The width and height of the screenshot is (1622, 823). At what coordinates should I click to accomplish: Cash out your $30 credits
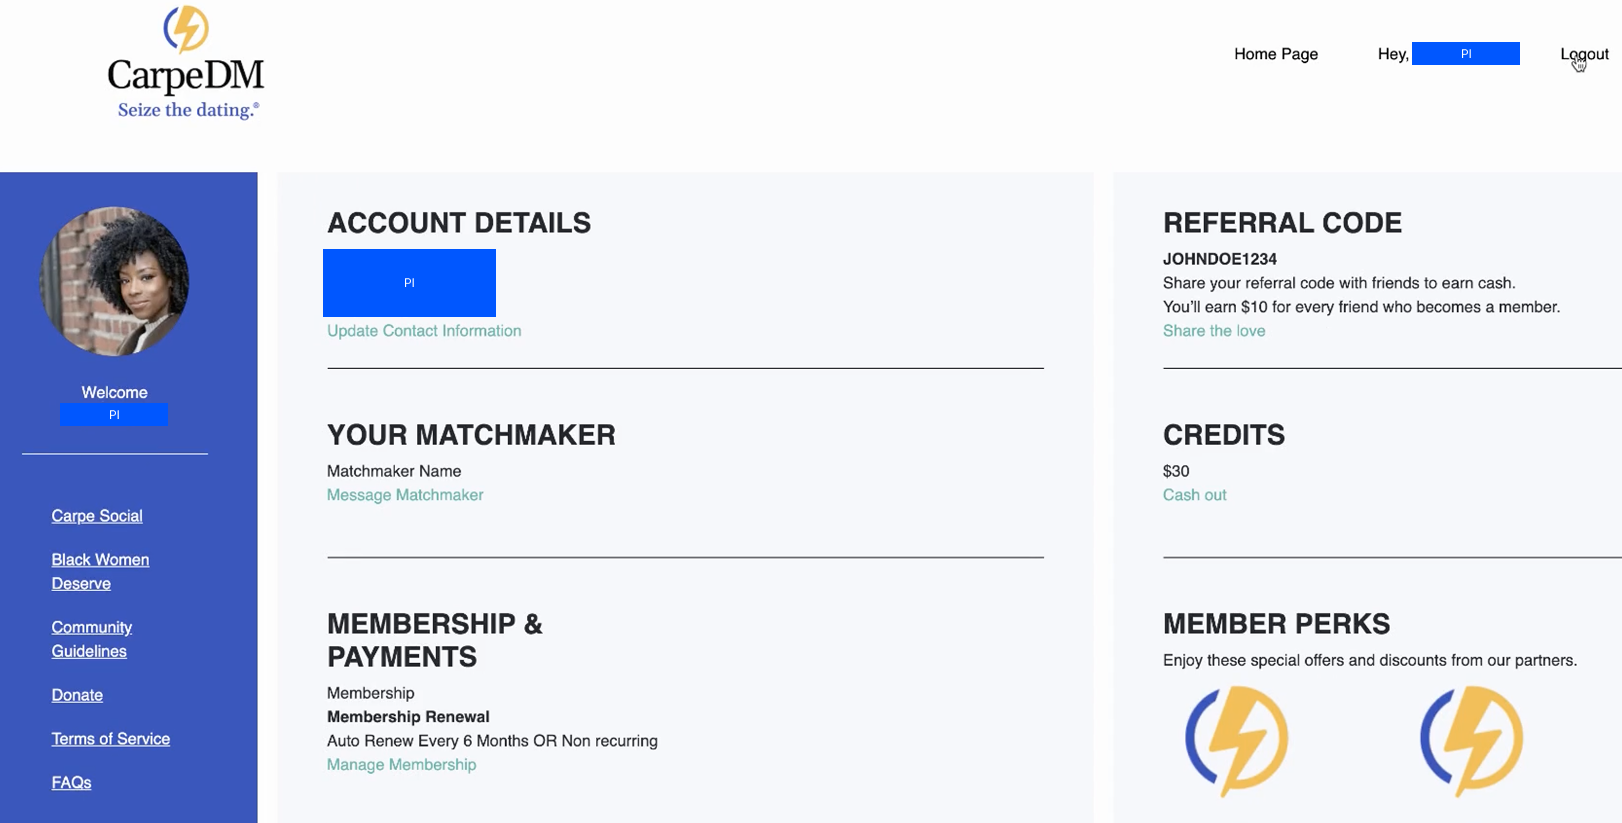pyautogui.click(x=1194, y=494)
